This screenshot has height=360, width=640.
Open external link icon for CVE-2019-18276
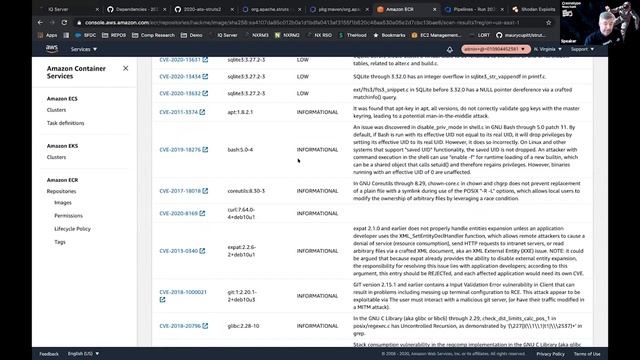coord(205,149)
